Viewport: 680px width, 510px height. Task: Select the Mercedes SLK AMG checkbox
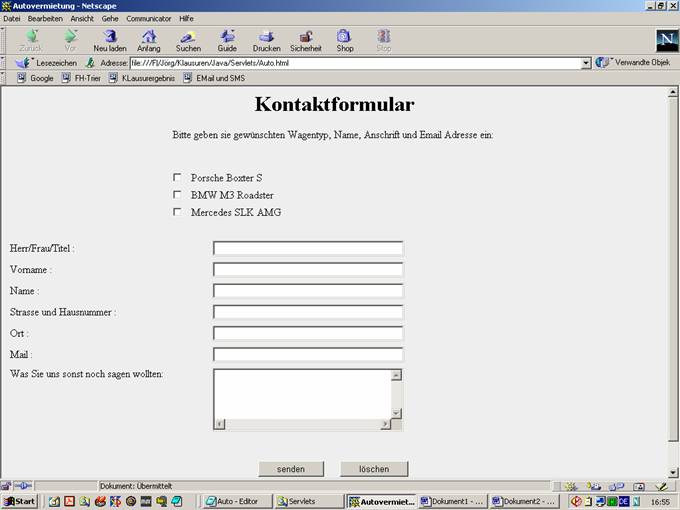[x=178, y=212]
